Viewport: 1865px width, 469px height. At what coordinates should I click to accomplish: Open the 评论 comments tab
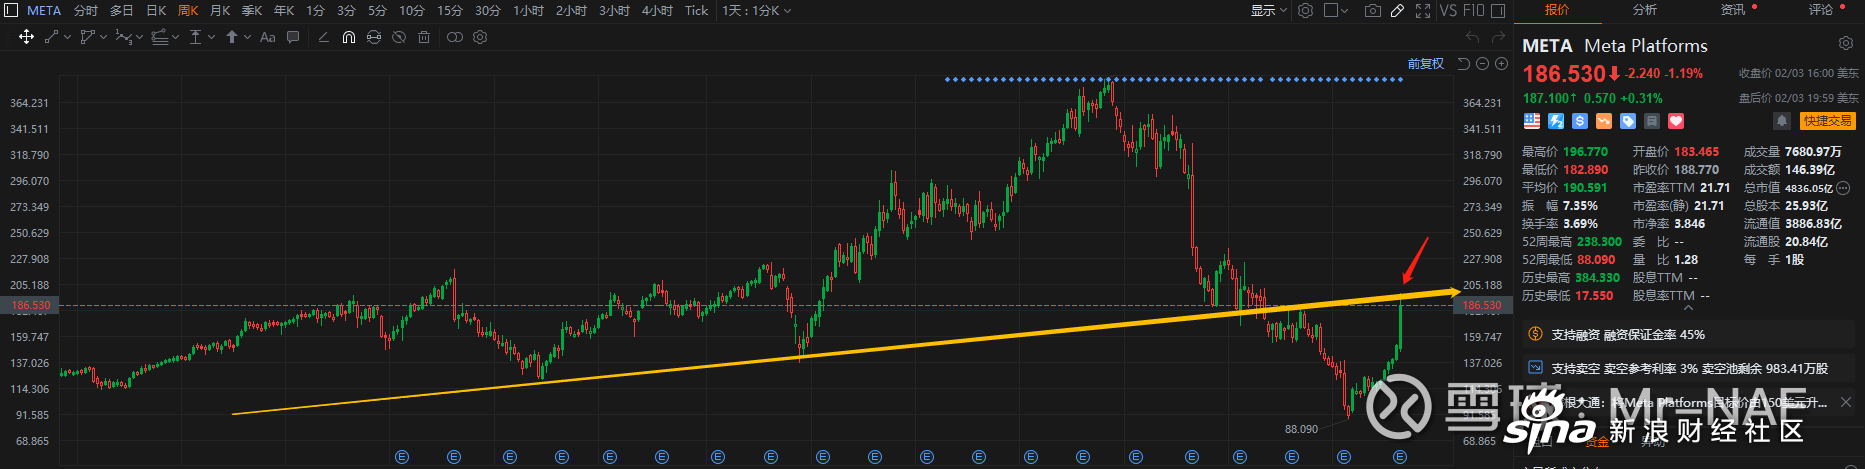(1821, 10)
